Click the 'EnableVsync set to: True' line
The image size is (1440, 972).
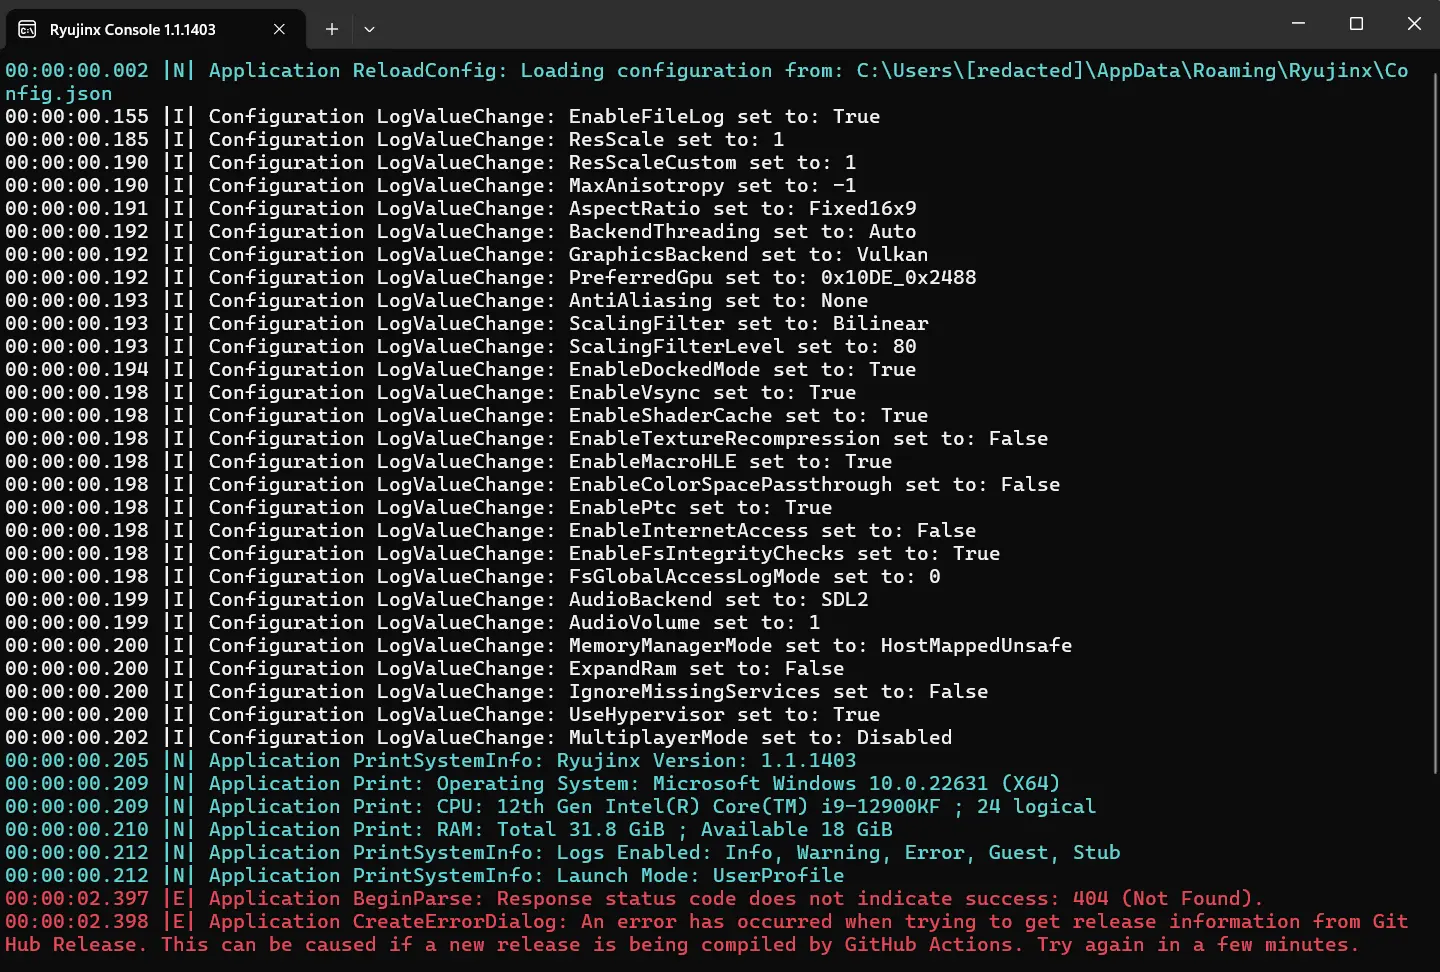(431, 392)
